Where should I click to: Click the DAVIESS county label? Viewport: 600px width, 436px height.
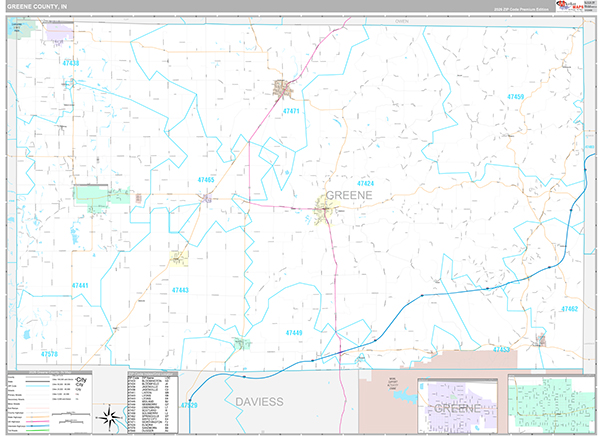point(259,402)
